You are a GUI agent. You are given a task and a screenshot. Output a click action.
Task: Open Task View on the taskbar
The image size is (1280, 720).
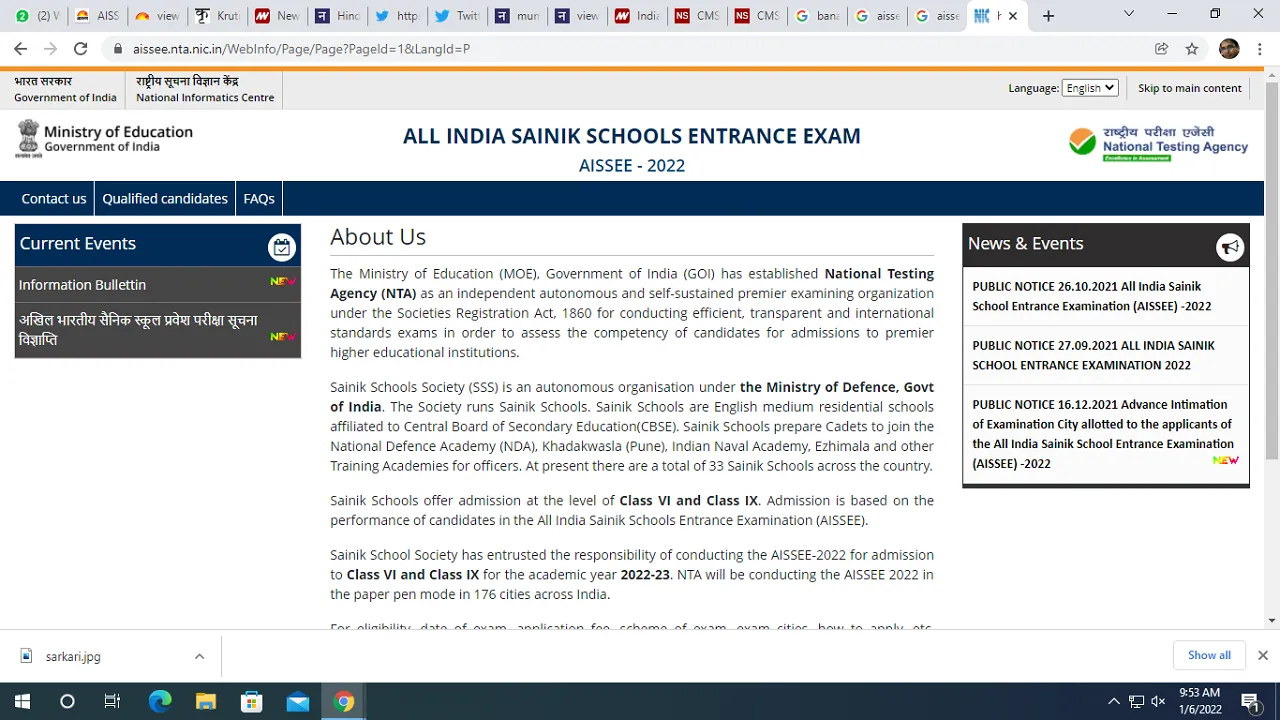pos(112,701)
